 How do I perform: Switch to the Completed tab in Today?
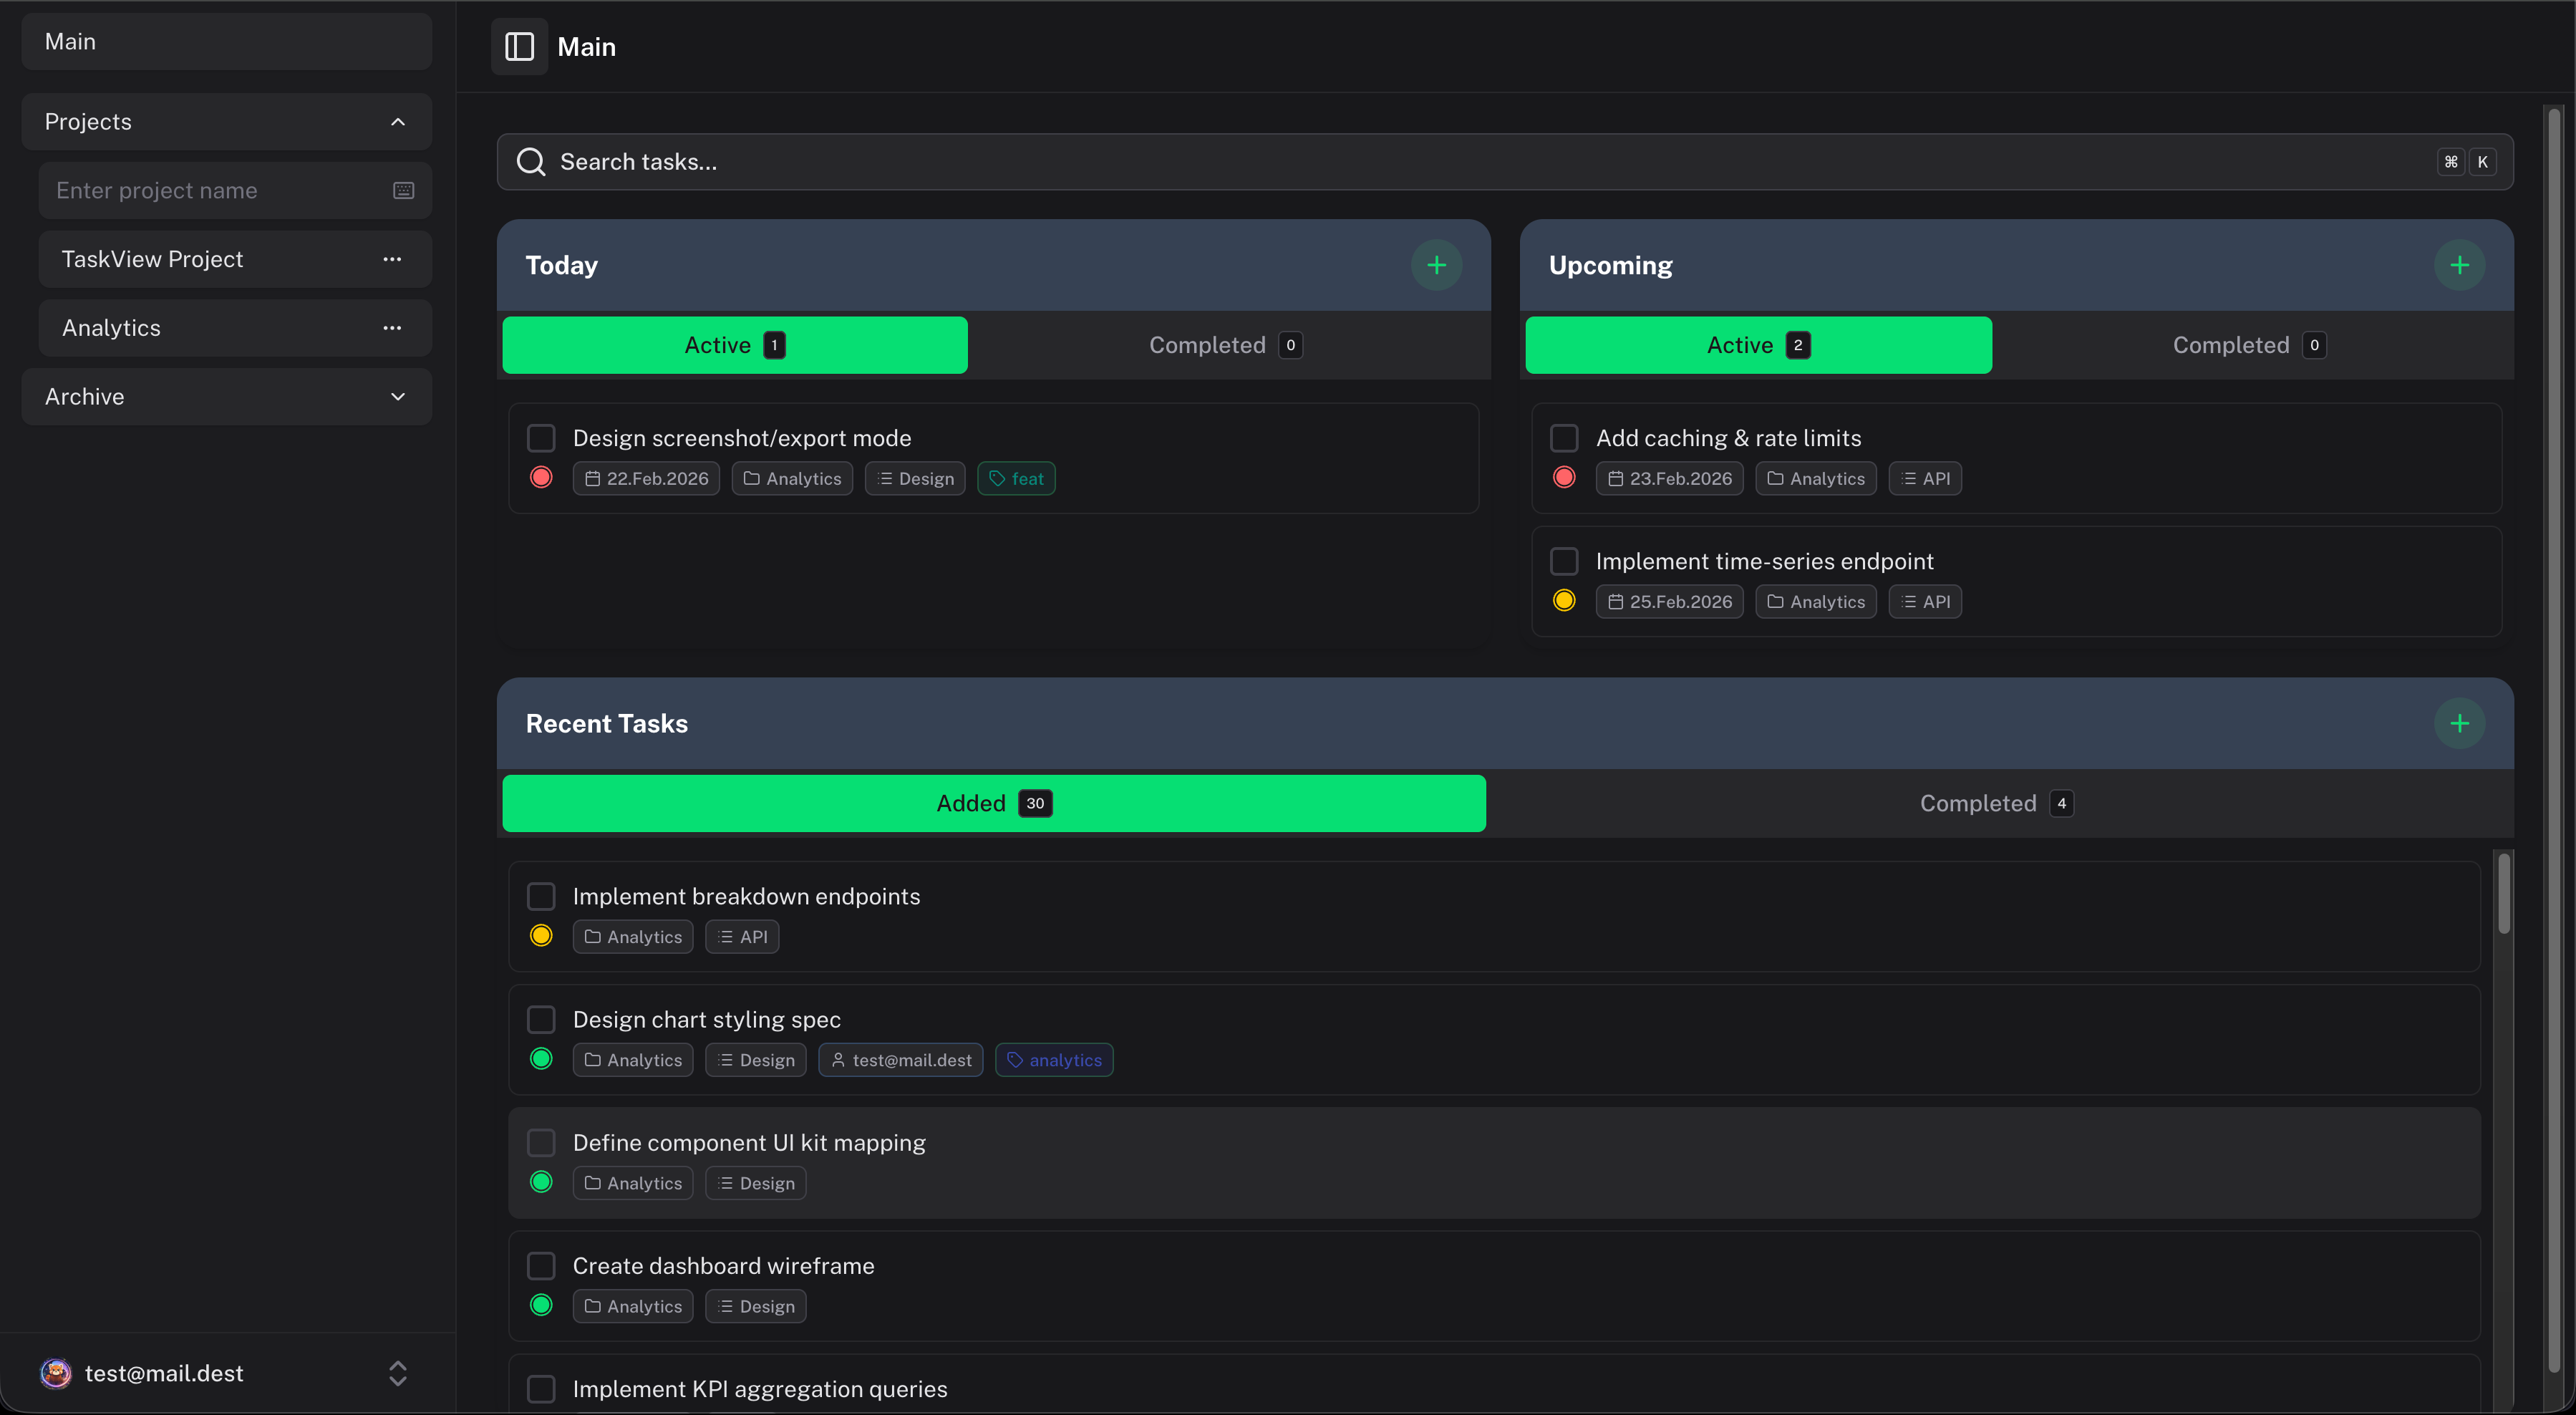(1223, 344)
